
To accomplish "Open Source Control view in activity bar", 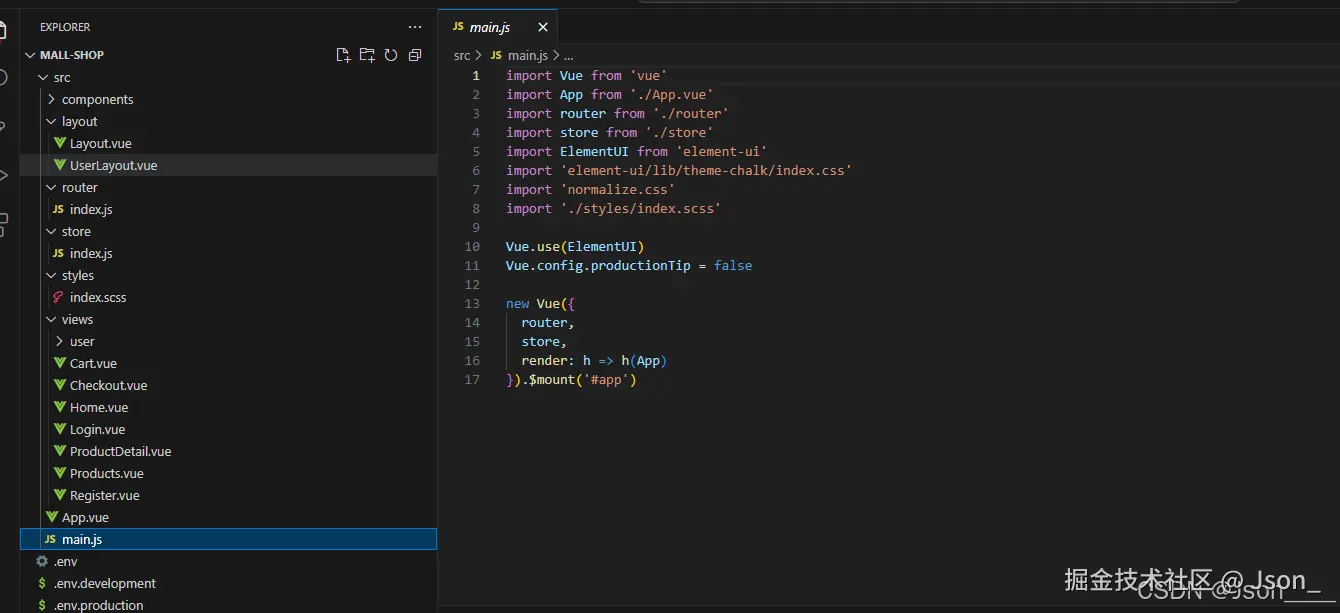I will [x=3, y=127].
